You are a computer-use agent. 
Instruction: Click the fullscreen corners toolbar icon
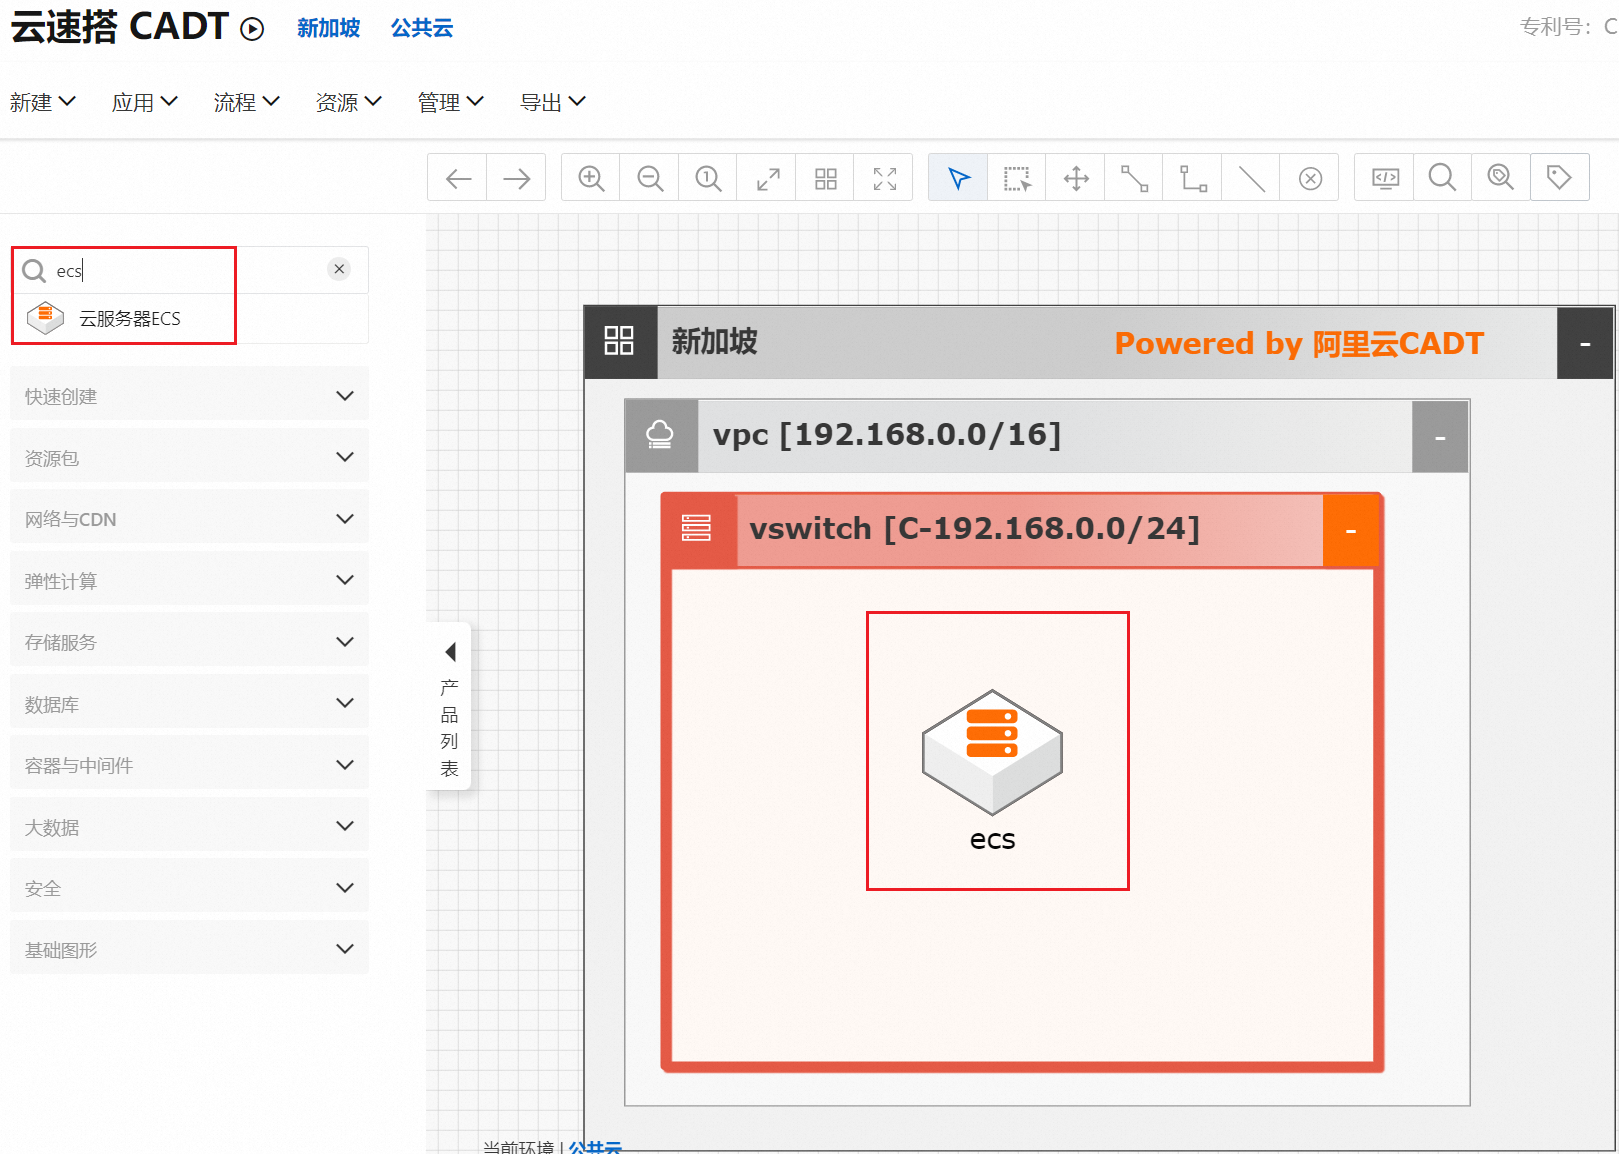click(x=884, y=178)
